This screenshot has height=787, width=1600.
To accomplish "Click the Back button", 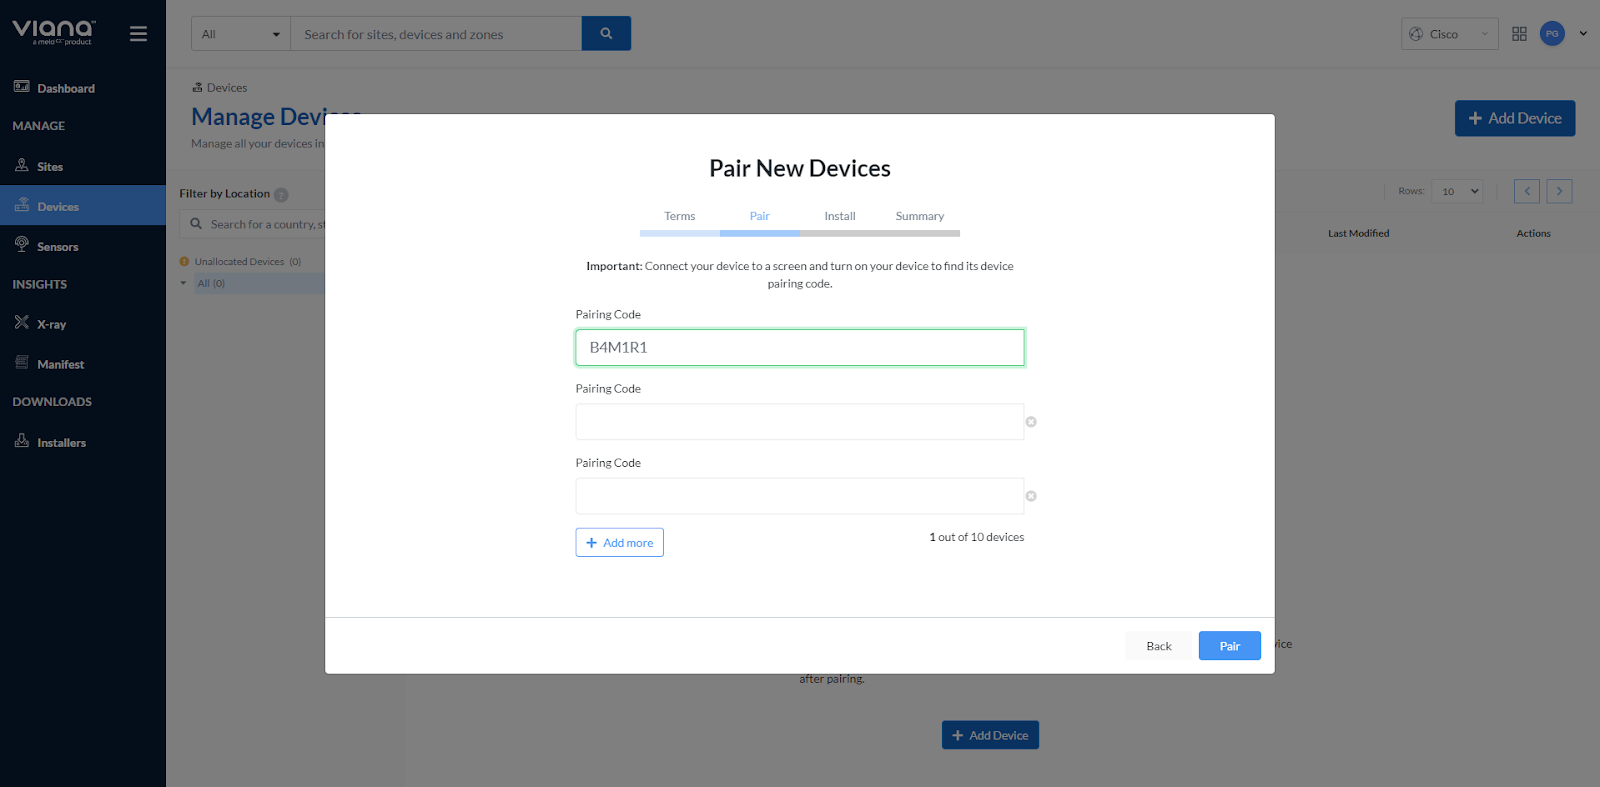I will 1158,646.
